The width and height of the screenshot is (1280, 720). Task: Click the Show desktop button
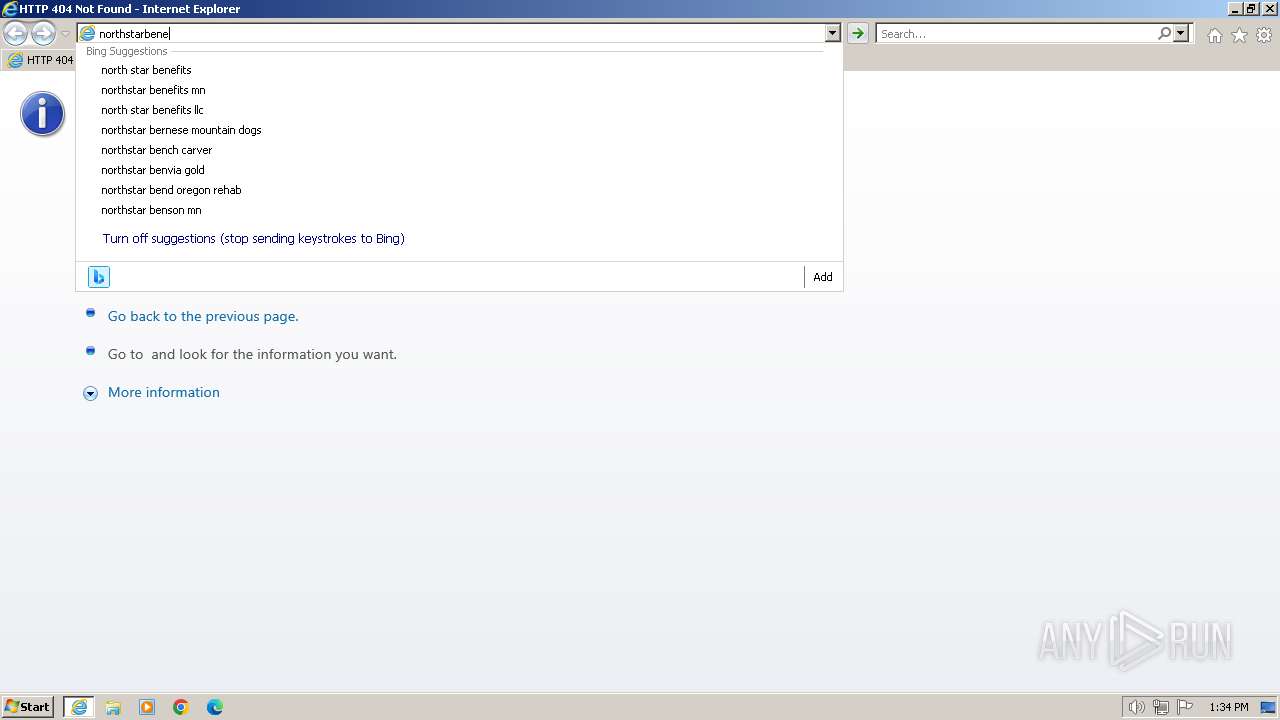coord(1268,707)
